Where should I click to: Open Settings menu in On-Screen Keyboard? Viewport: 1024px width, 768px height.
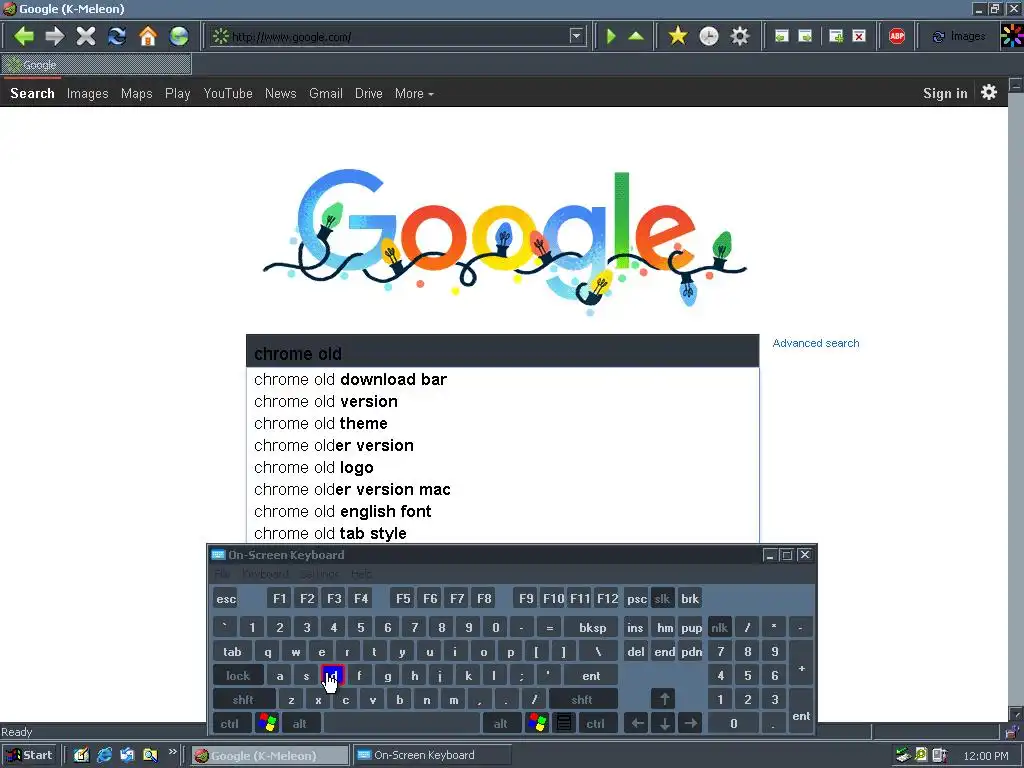pyautogui.click(x=319, y=574)
